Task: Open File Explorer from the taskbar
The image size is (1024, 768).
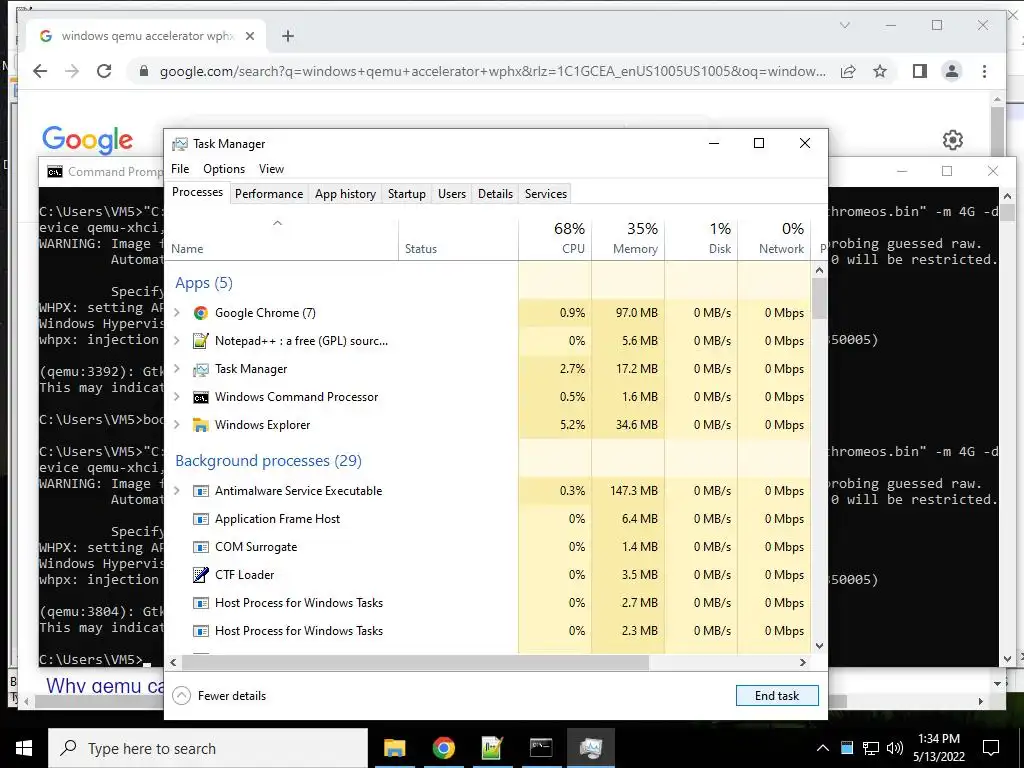Action: tap(394, 748)
